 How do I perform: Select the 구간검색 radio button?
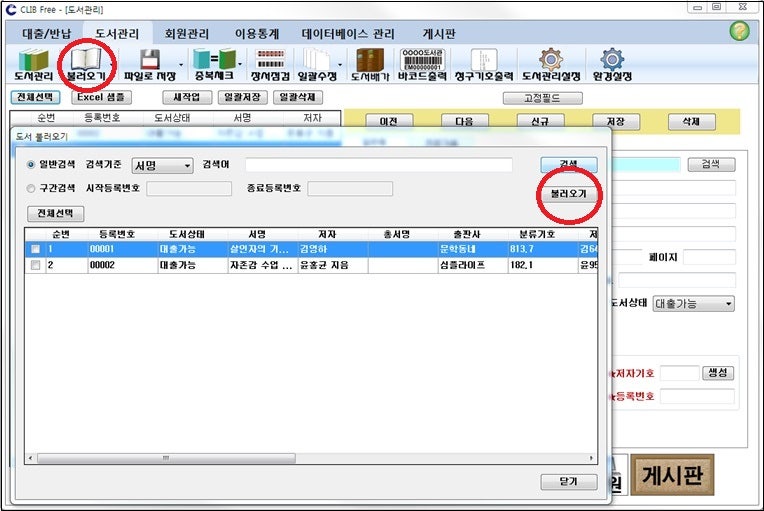click(31, 188)
